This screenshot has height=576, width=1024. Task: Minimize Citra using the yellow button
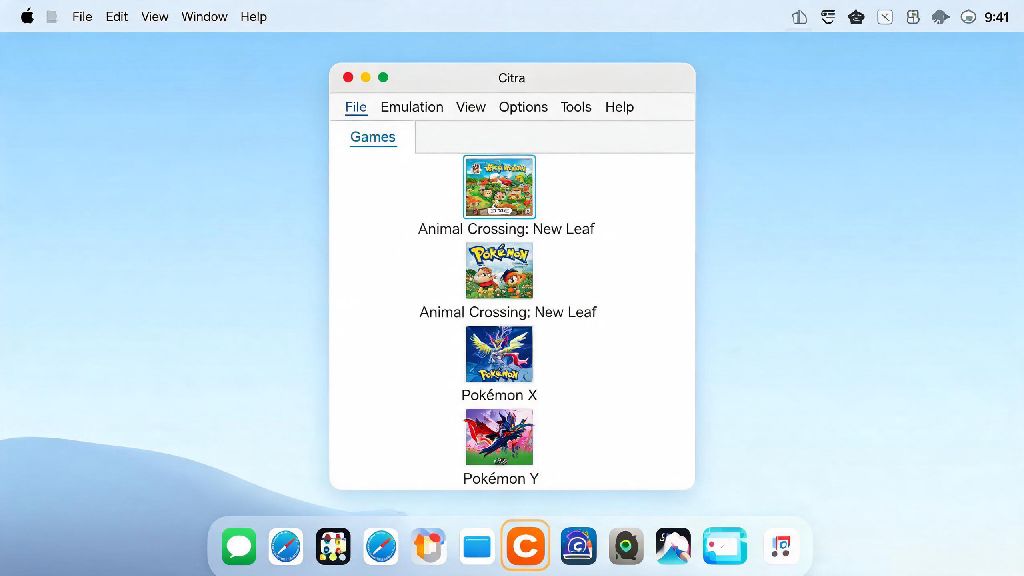click(366, 77)
